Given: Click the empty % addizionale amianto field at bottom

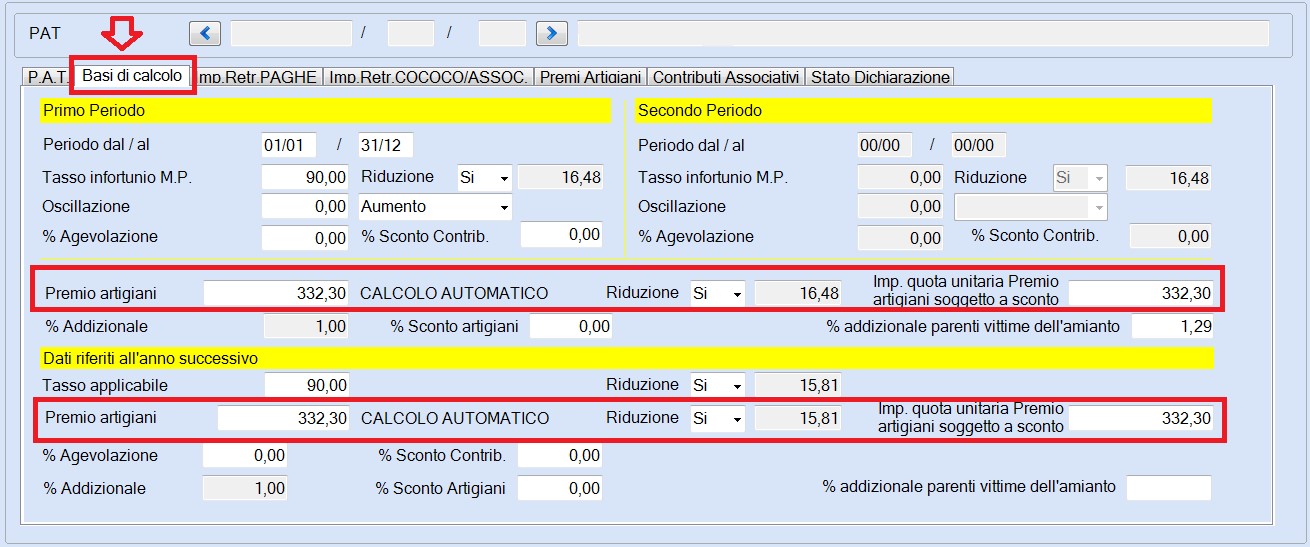Looking at the screenshot, I should pos(1169,487).
